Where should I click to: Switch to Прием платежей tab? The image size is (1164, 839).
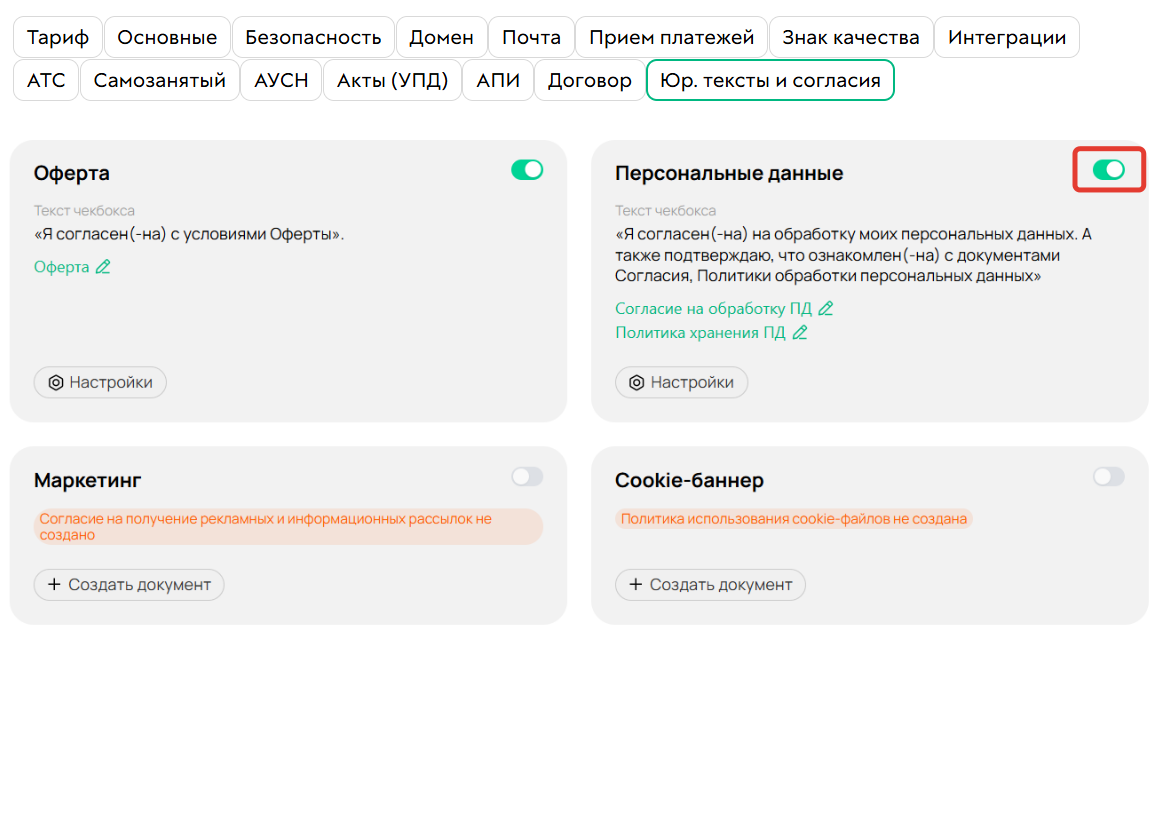pyautogui.click(x=672, y=37)
